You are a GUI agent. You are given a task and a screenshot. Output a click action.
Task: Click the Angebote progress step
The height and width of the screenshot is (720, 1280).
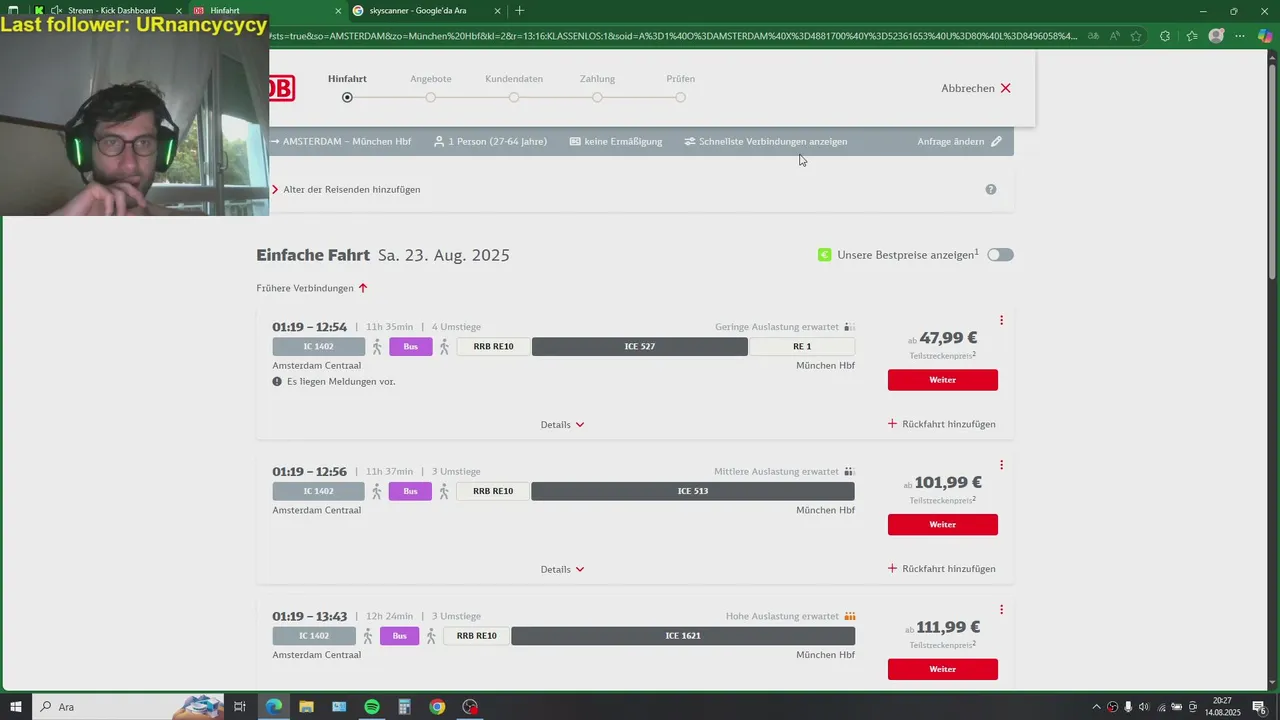click(430, 86)
